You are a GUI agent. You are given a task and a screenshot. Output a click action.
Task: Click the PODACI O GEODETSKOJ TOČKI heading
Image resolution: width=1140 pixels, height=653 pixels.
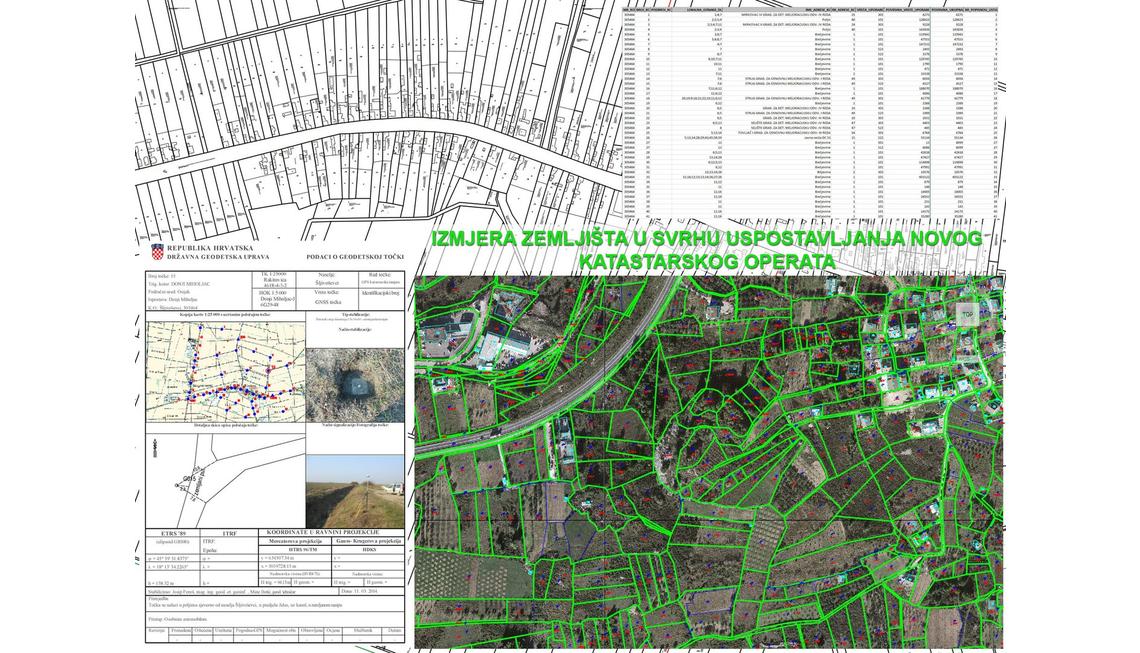click(x=355, y=257)
